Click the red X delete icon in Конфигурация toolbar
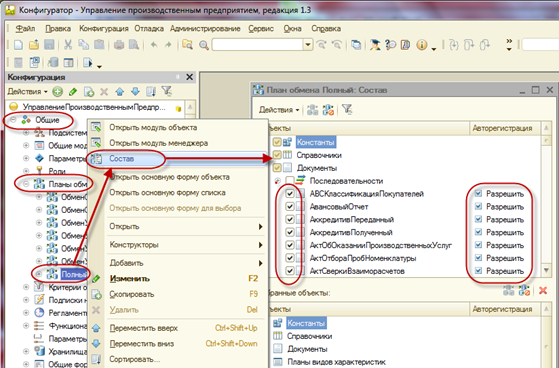The height and width of the screenshot is (368, 559). point(104,92)
